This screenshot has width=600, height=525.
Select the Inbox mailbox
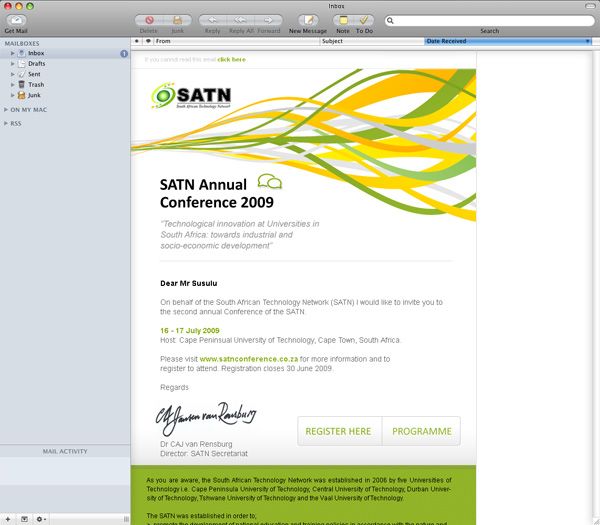click(x=65, y=53)
